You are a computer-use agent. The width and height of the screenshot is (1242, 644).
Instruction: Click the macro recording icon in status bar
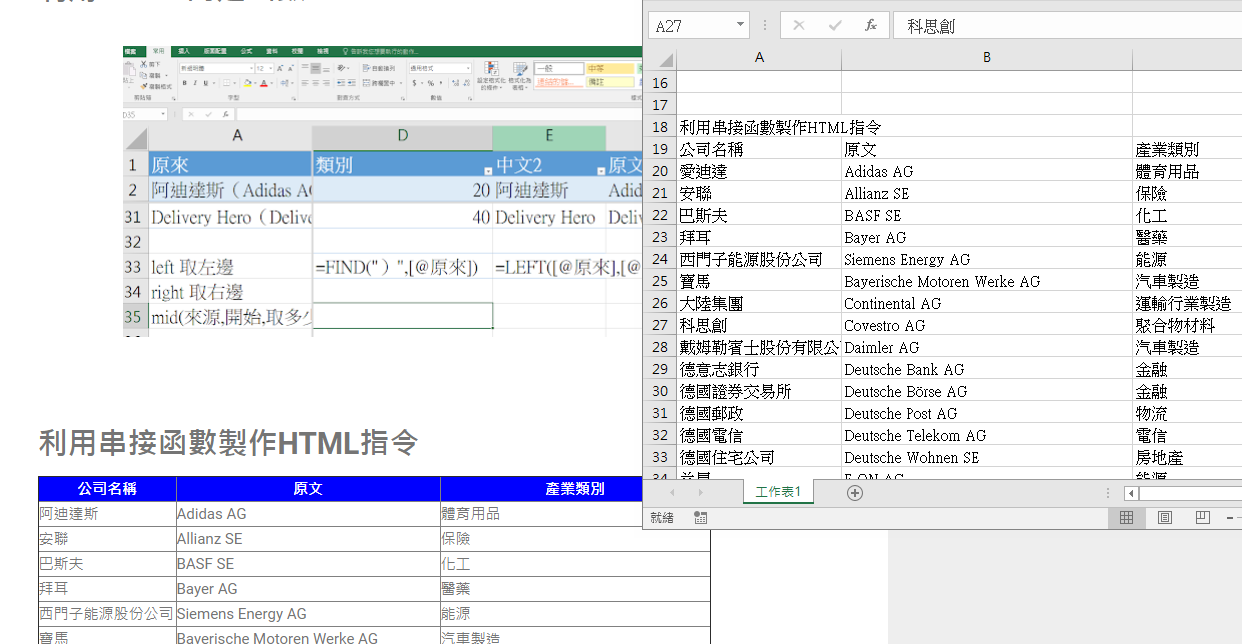[x=700, y=518]
